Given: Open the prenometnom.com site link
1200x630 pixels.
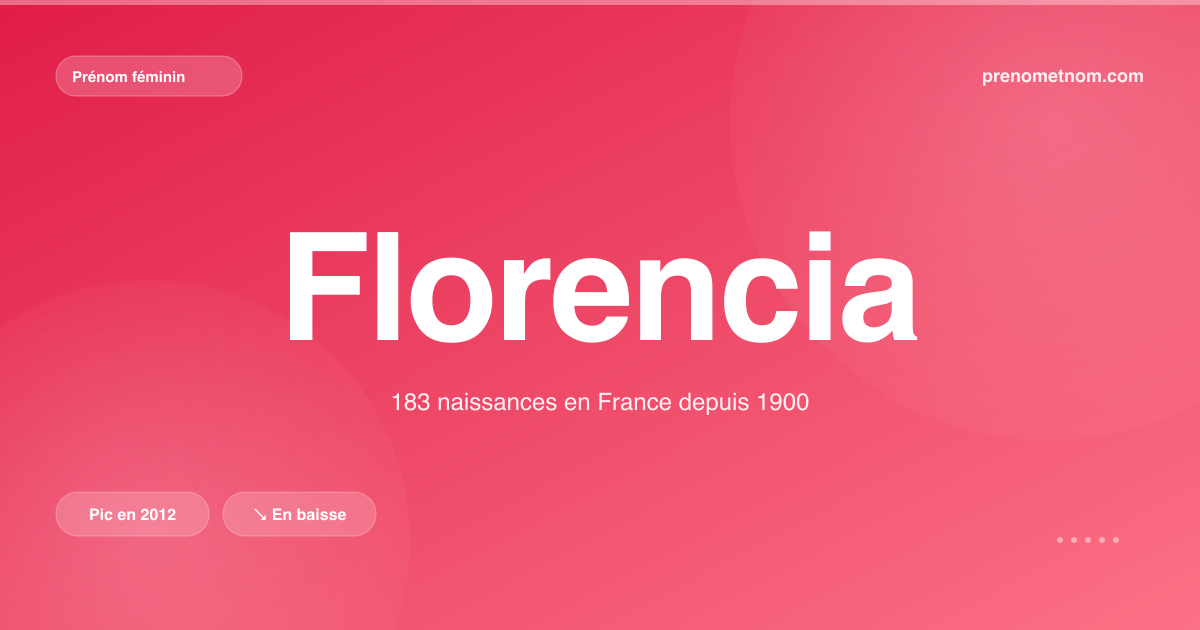Looking at the screenshot, I should coord(1063,76).
